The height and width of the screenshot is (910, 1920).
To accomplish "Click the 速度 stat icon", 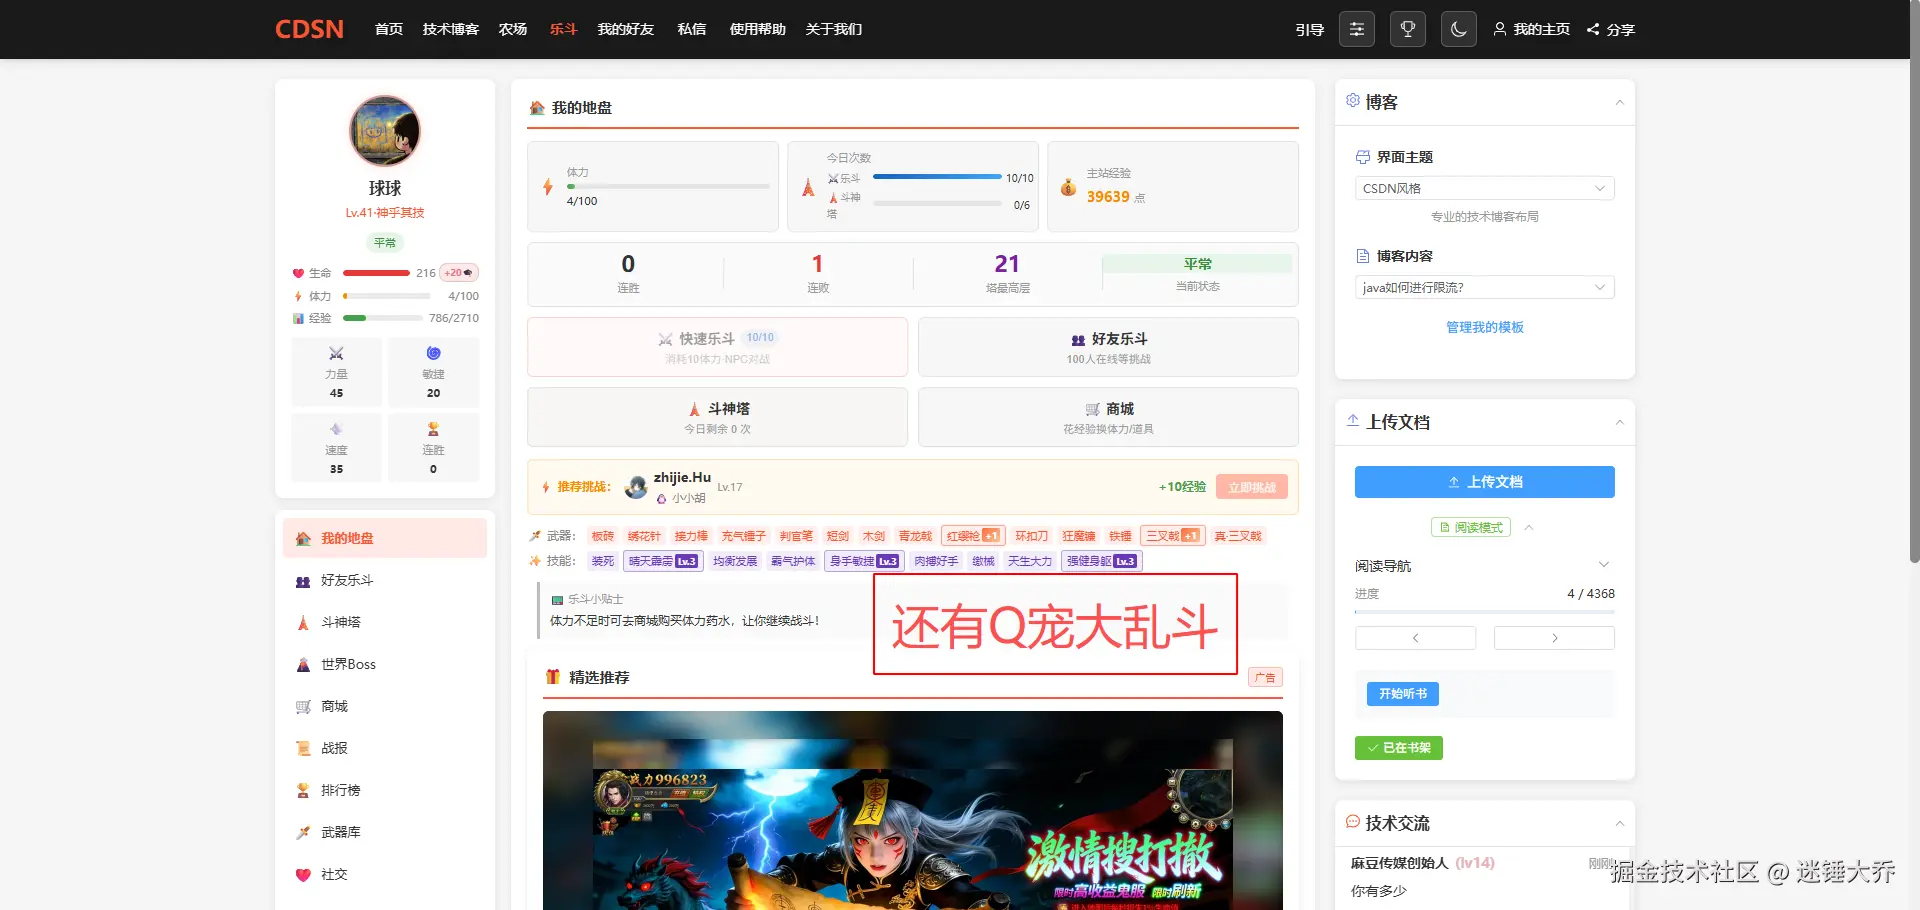I will pos(336,429).
